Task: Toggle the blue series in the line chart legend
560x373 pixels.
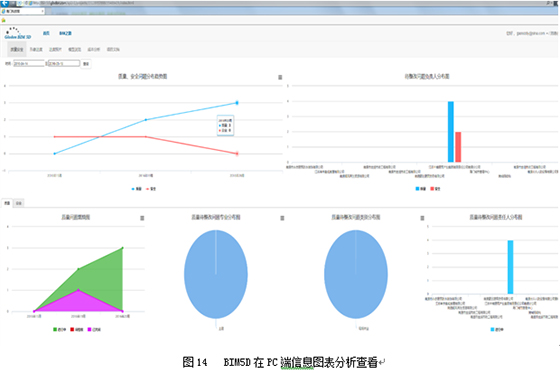Action: (x=136, y=189)
